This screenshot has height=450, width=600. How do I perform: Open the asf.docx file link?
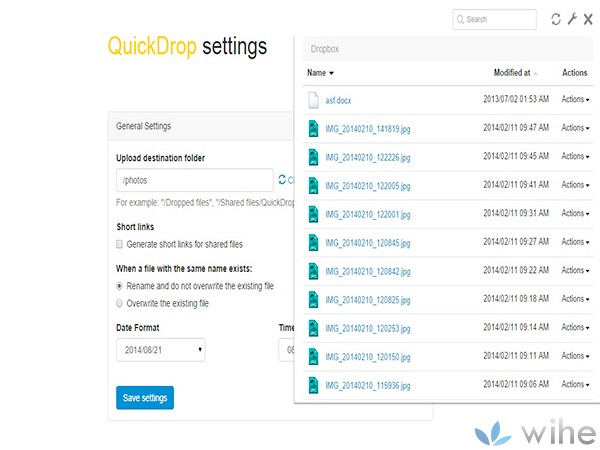click(338, 101)
